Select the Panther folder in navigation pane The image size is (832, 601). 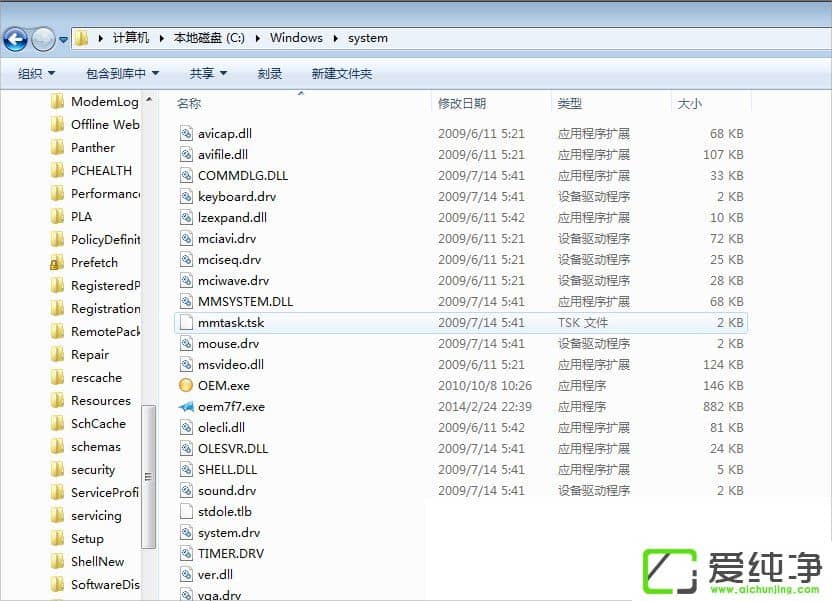(x=83, y=147)
